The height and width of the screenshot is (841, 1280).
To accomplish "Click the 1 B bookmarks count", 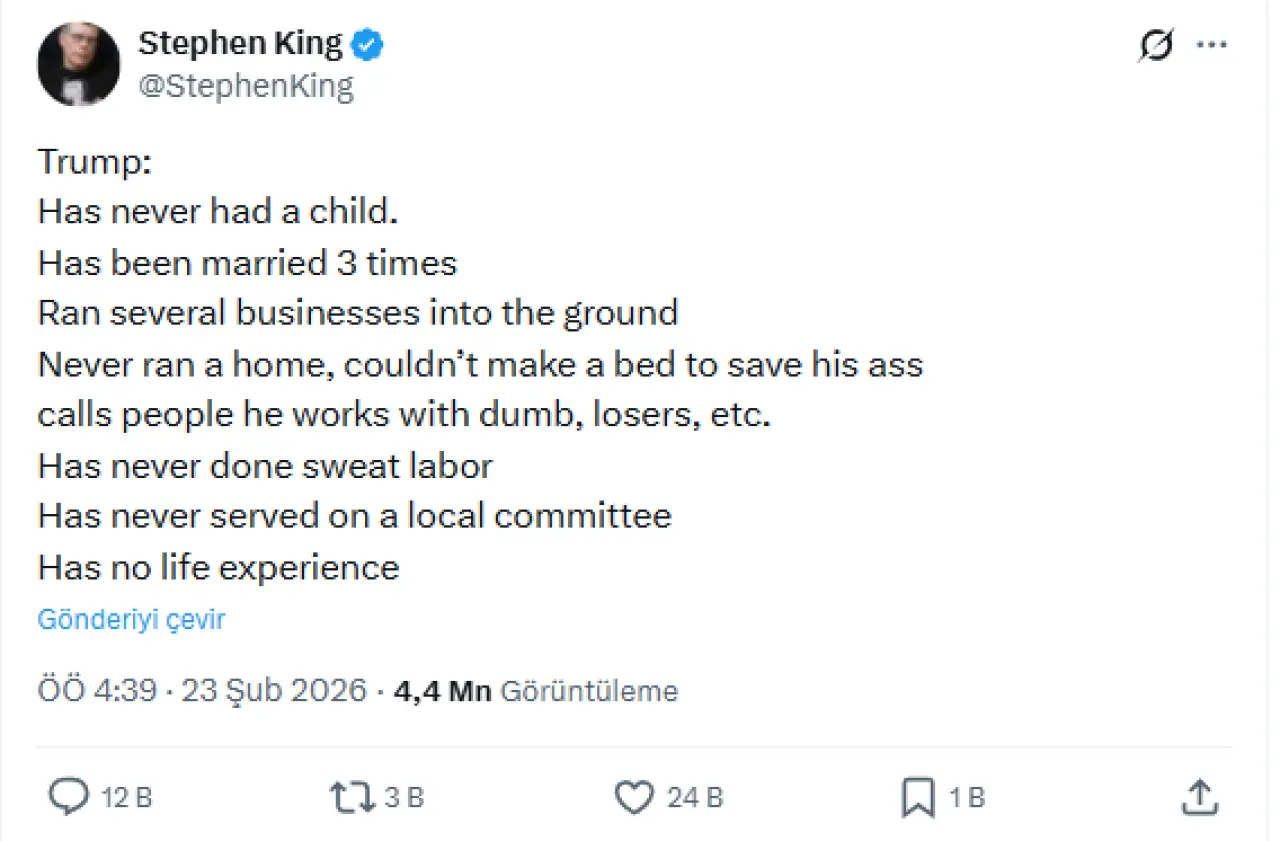I will point(966,798).
